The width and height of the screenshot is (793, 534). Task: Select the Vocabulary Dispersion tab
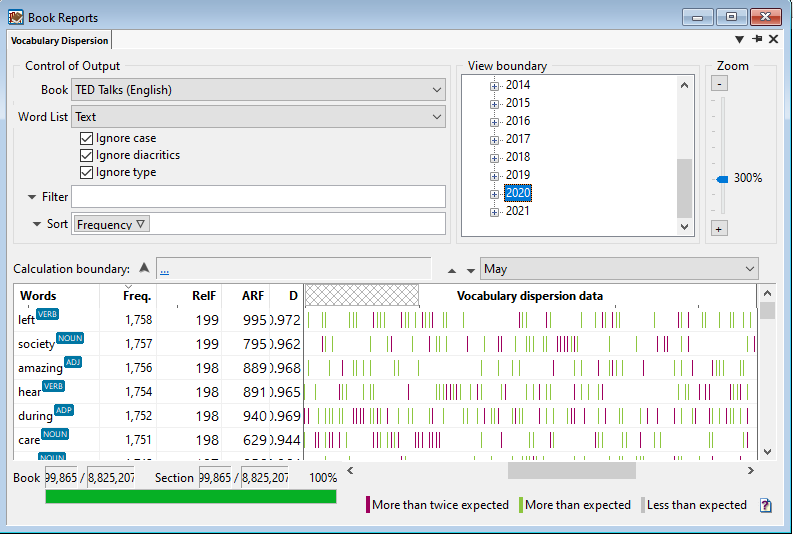point(59,41)
